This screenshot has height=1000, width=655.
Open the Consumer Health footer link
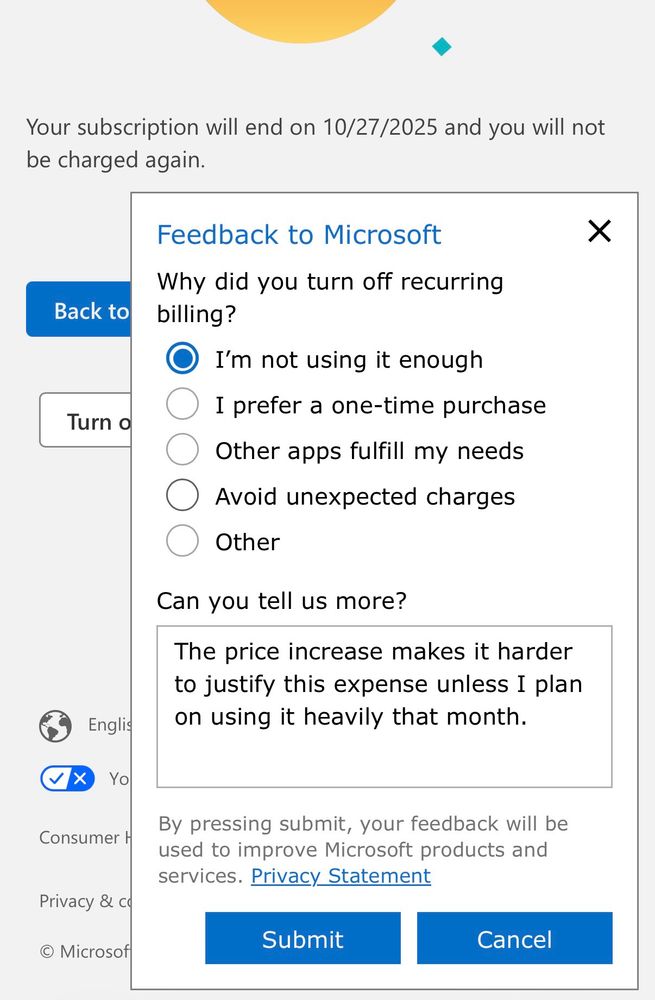tap(83, 838)
